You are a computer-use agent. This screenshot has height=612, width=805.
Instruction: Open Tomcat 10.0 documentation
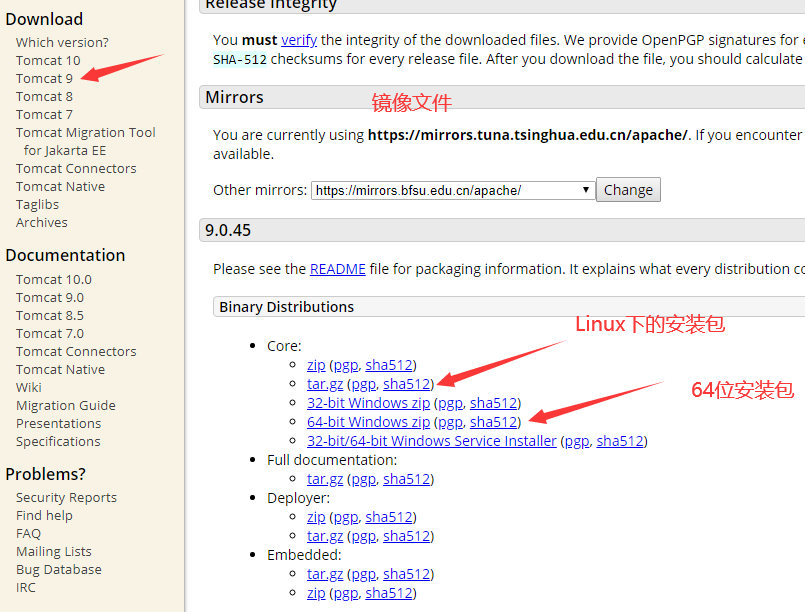[x=53, y=279]
